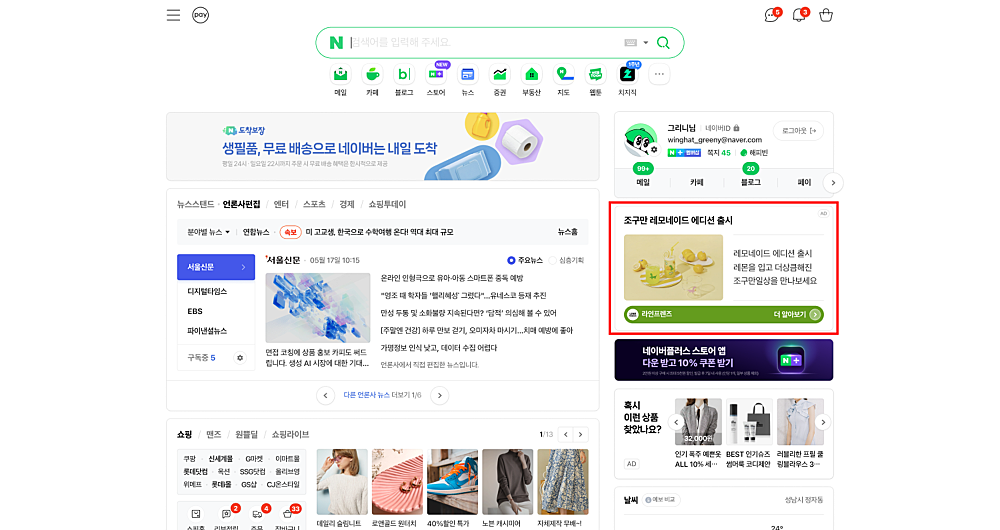Image resolution: width=1000 pixels, height=530 pixels.
Task: Open the hamburger menu at top left
Action: 173,15
